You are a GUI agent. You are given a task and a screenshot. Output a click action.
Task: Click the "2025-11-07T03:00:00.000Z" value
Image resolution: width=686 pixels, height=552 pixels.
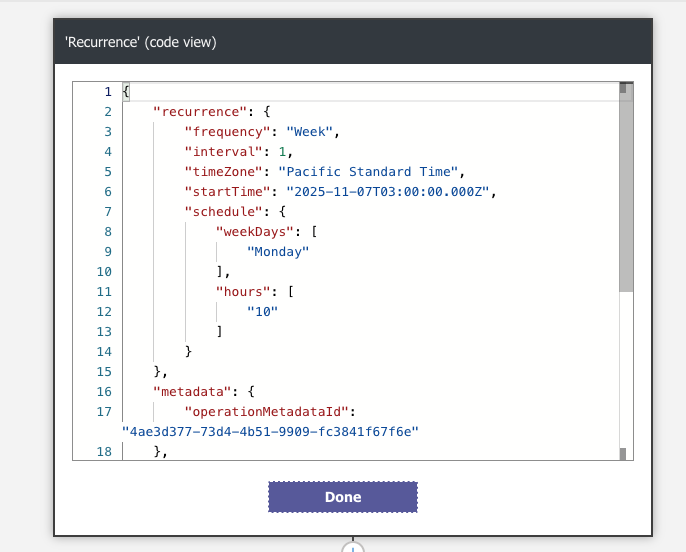(x=388, y=192)
